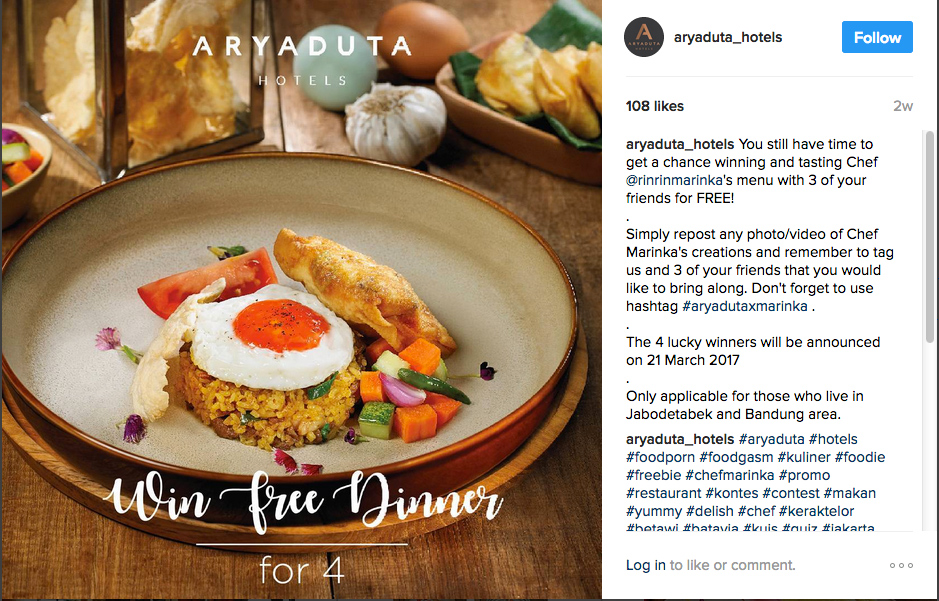The height and width of the screenshot is (601, 939).
Task: Open the #restaurant hashtag
Action: [x=664, y=493]
